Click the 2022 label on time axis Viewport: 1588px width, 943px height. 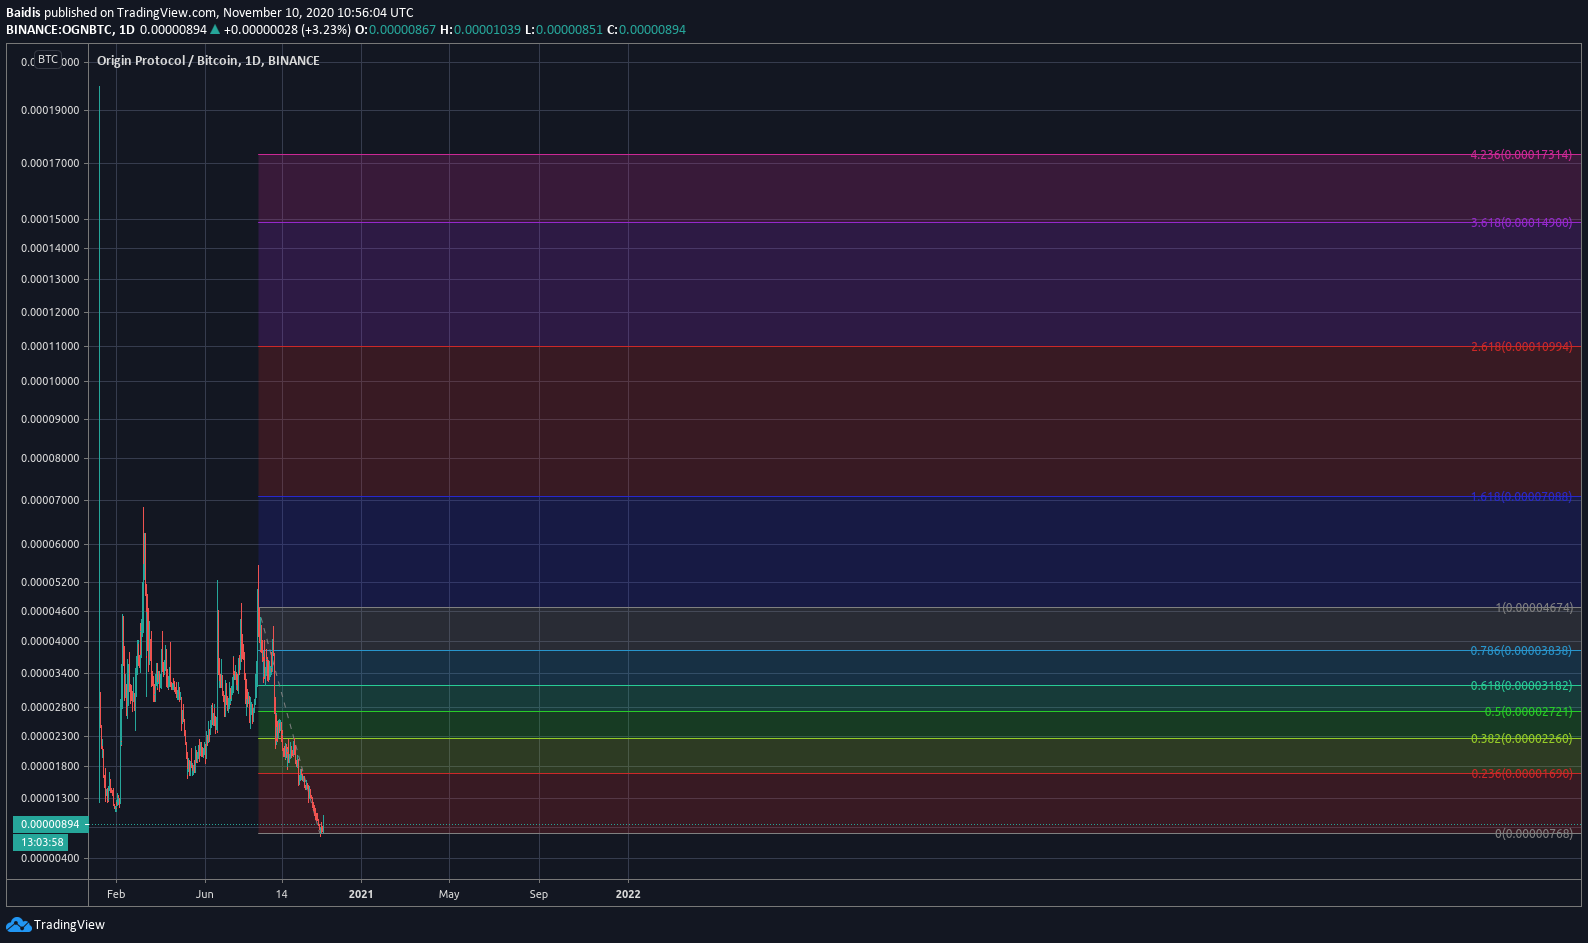point(628,894)
